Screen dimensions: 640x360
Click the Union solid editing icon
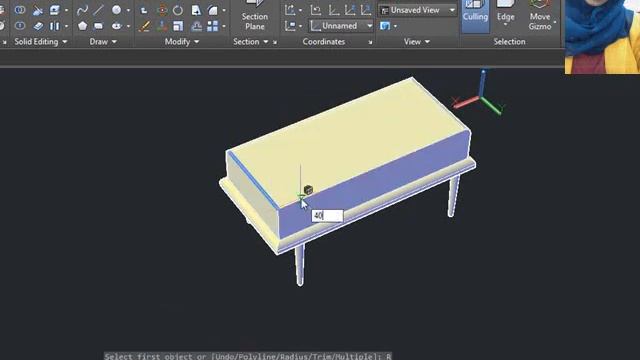(x=20, y=10)
